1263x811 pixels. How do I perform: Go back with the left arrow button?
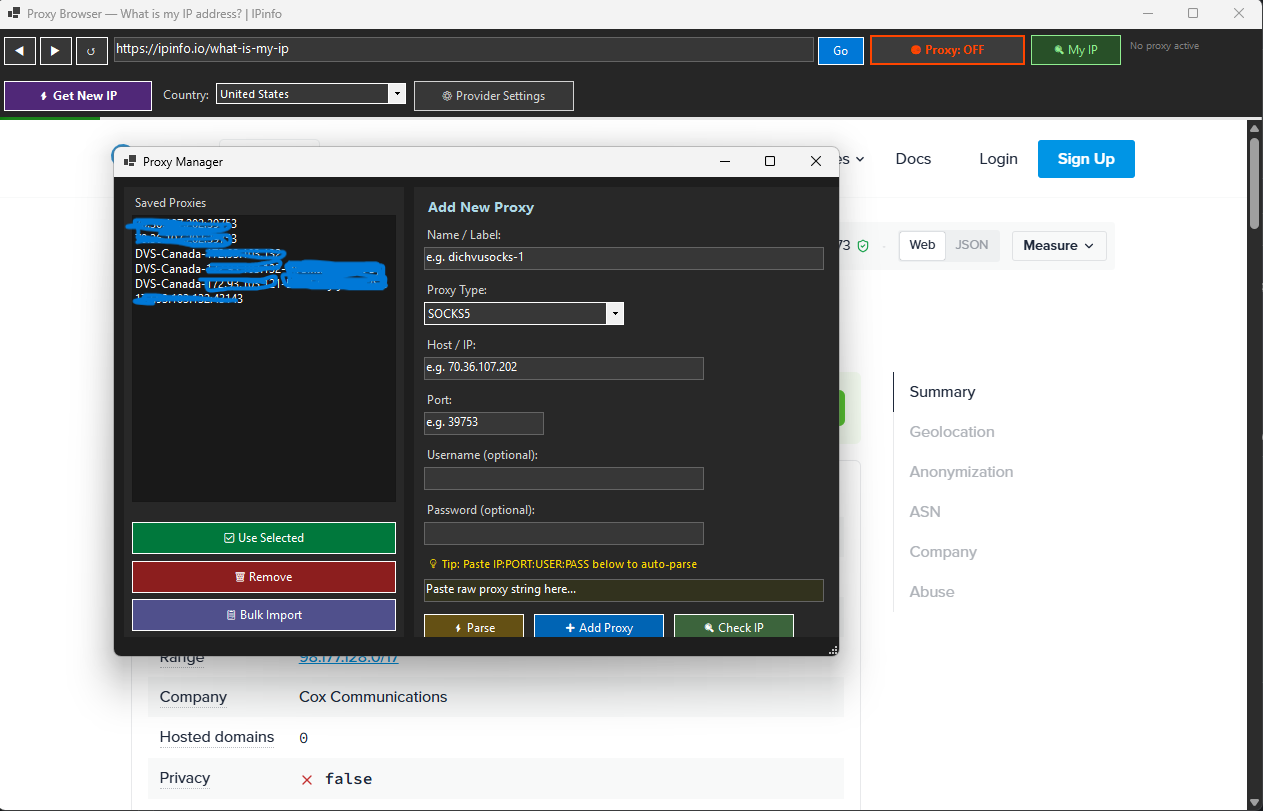tap(20, 50)
